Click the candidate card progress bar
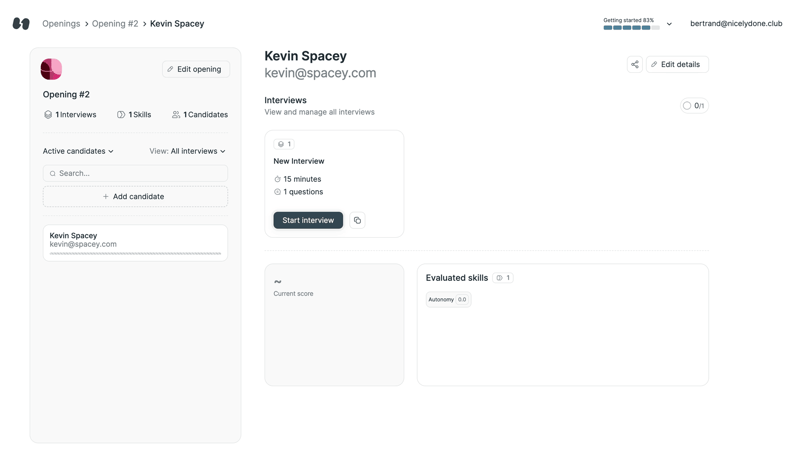 pos(135,253)
